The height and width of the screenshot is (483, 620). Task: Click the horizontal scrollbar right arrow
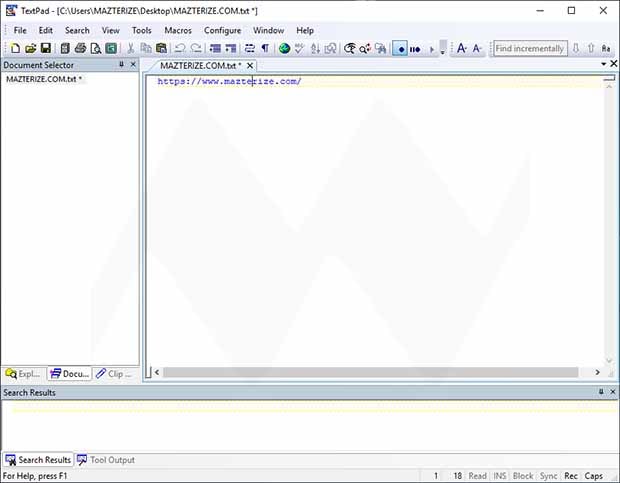pyautogui.click(x=597, y=372)
